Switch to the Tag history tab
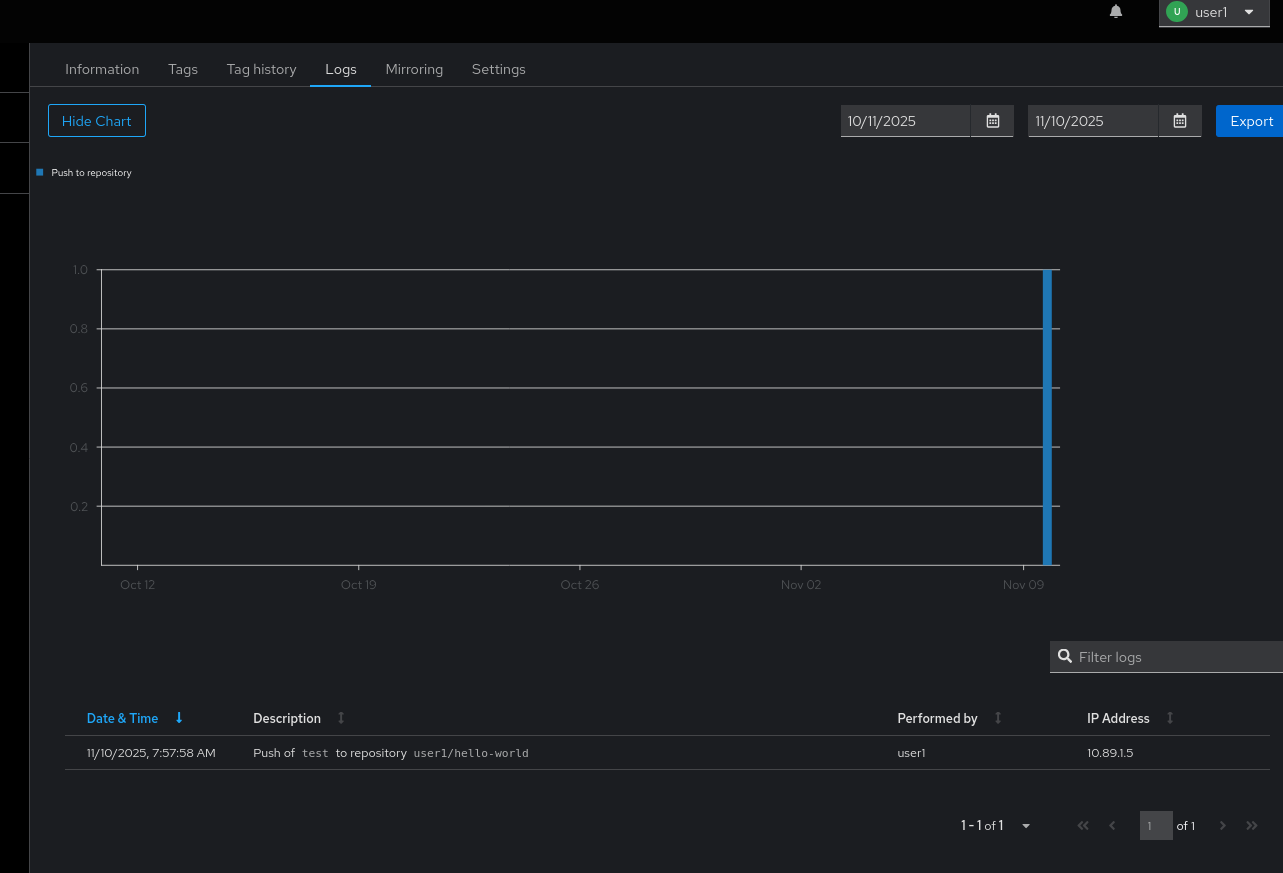 point(261,69)
